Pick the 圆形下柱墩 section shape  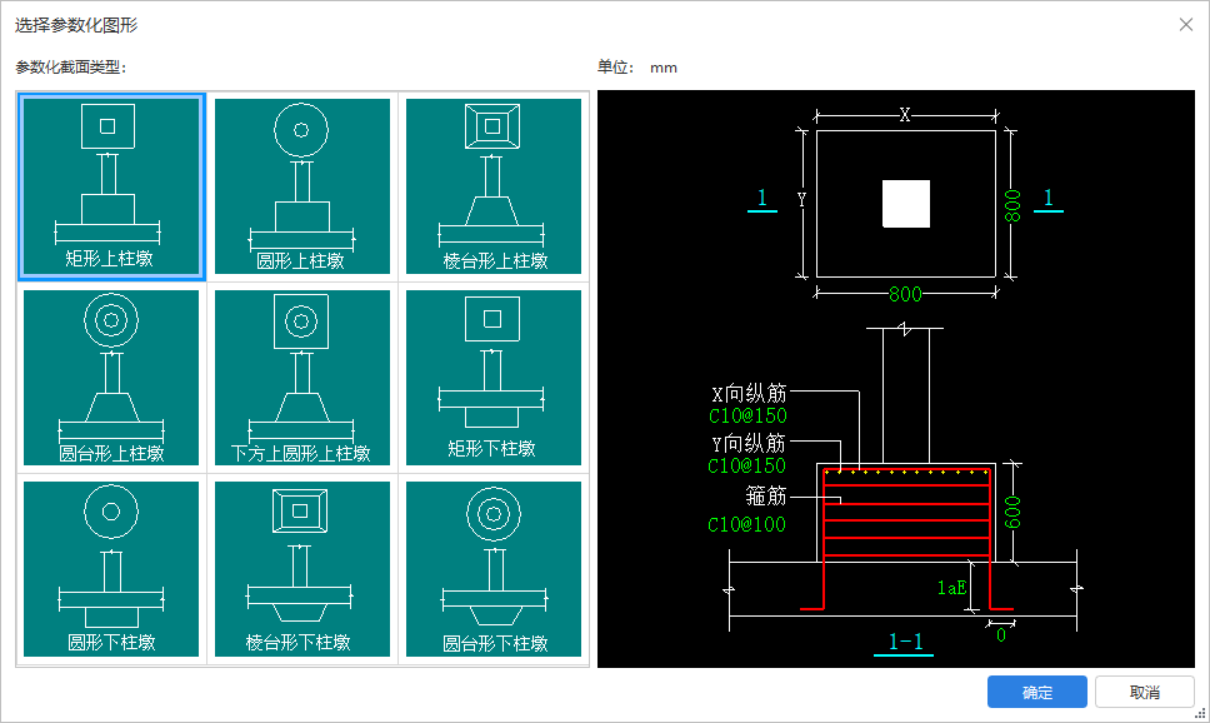tap(111, 569)
